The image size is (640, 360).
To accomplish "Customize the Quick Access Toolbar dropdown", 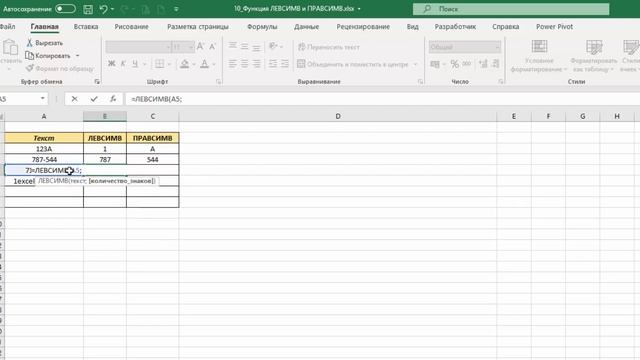I will [176, 9].
